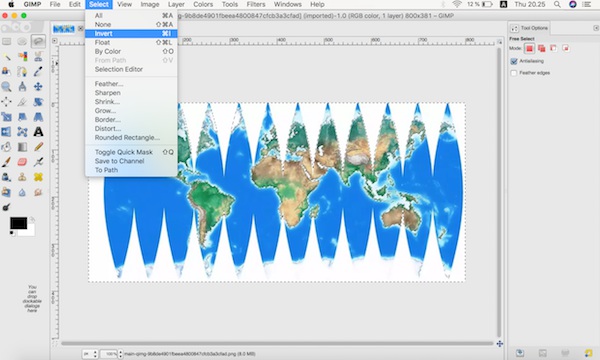Select the Rotate tool
The image size is (600, 360).
point(38,102)
